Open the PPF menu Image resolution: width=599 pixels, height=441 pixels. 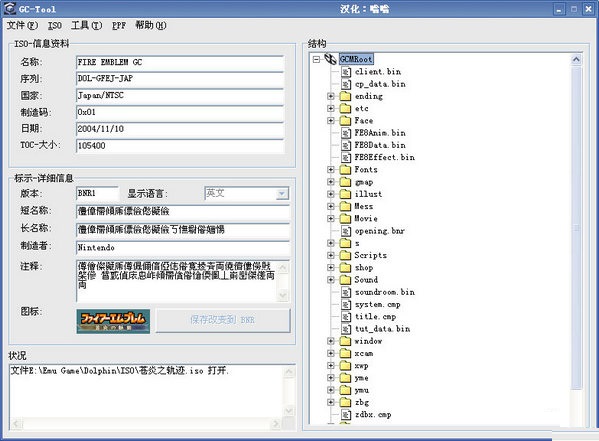point(119,26)
